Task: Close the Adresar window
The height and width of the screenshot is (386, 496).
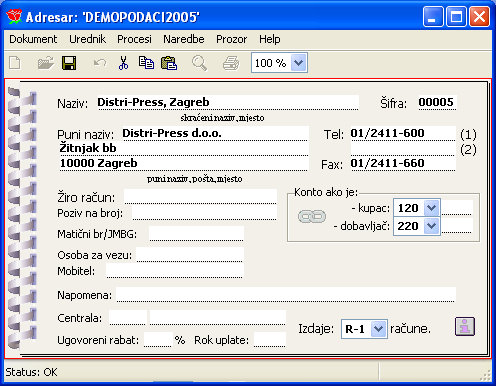Action: click(x=479, y=16)
